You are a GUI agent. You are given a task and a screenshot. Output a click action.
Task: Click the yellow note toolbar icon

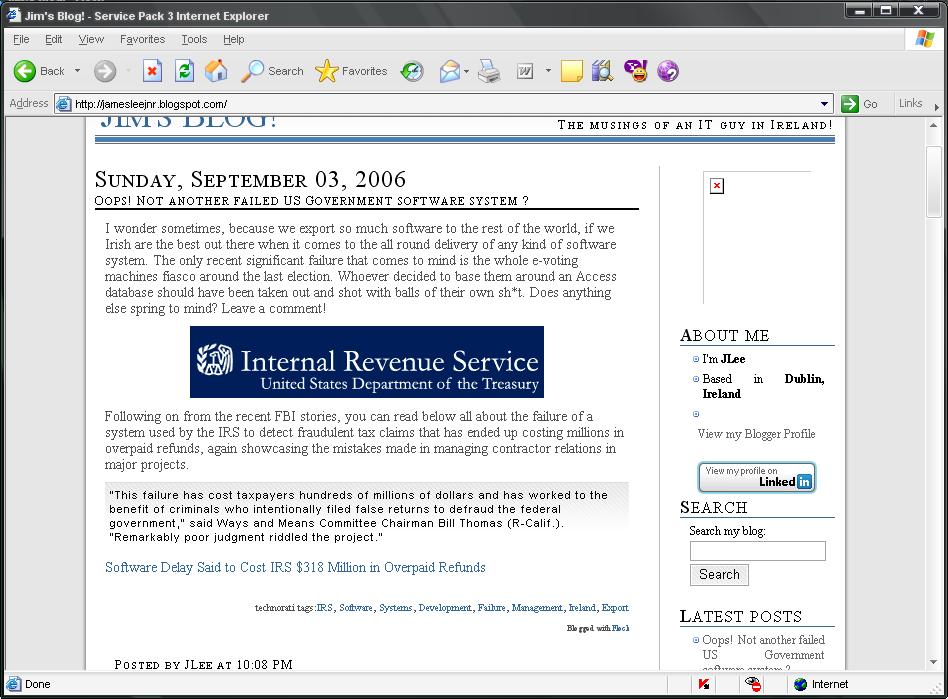571,71
